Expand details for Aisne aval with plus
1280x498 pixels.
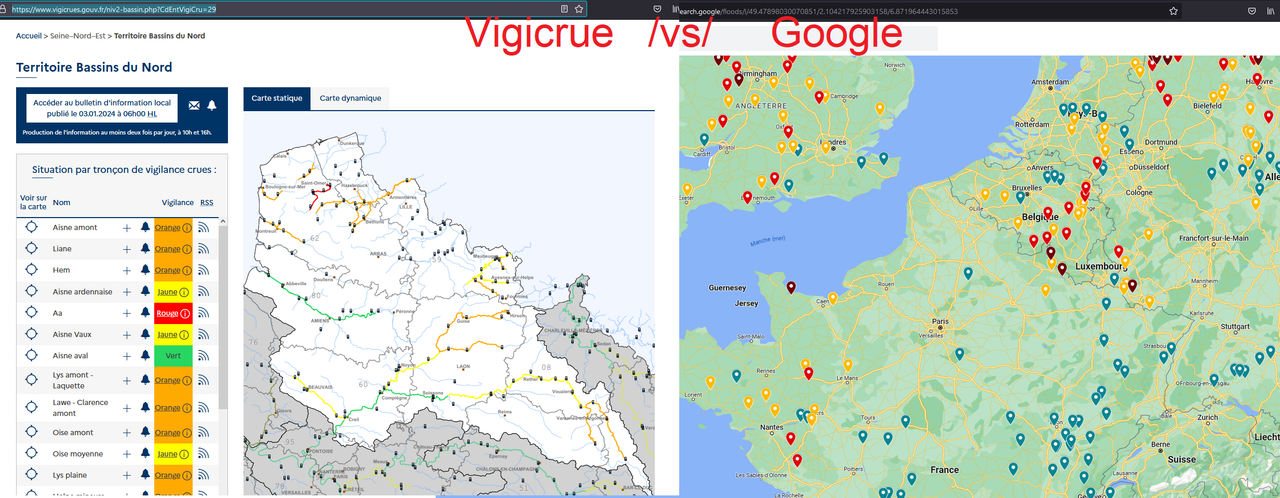coord(127,356)
